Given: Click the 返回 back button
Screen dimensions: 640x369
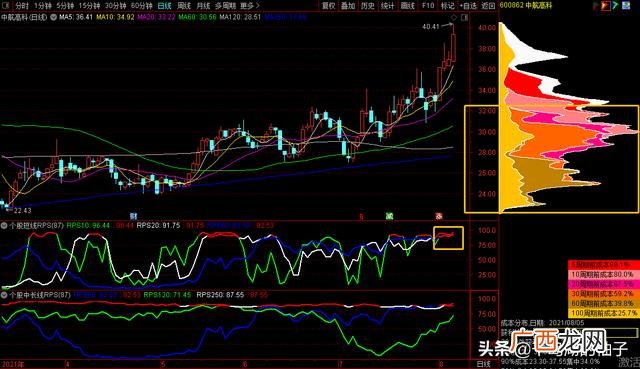Looking at the screenshot, I should [x=488, y=6].
